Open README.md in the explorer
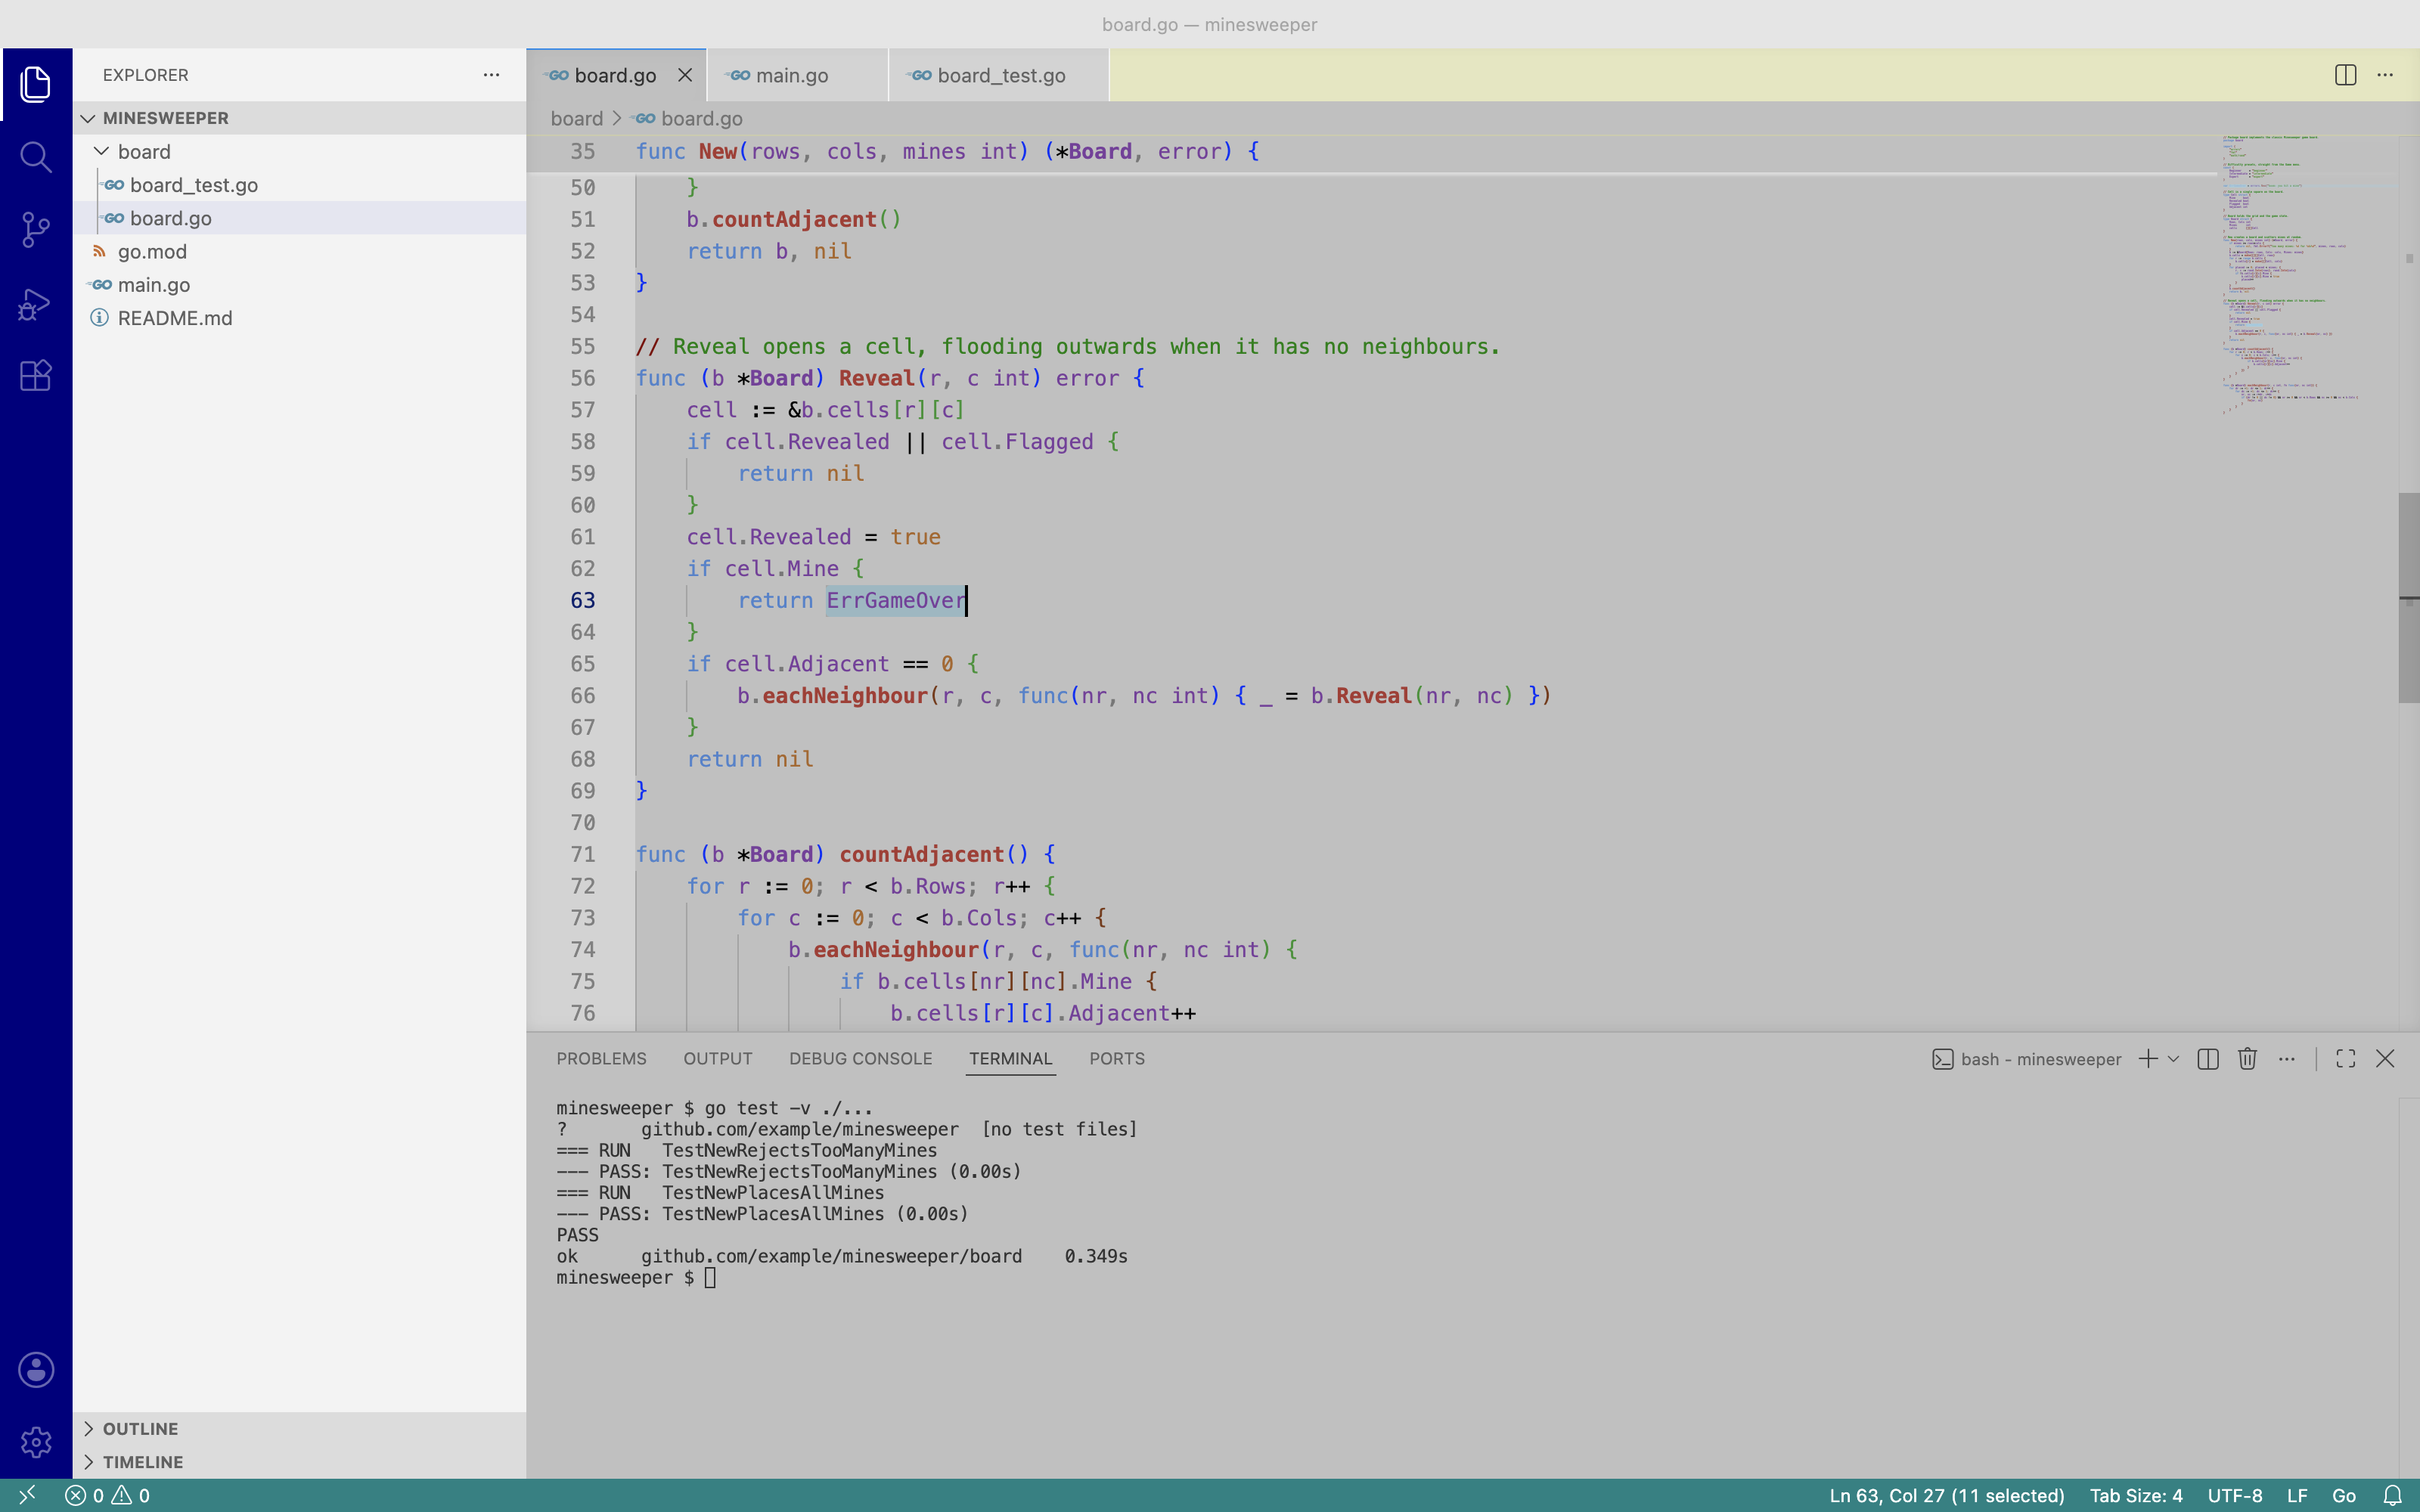This screenshot has height=1512, width=2420. click(300, 318)
